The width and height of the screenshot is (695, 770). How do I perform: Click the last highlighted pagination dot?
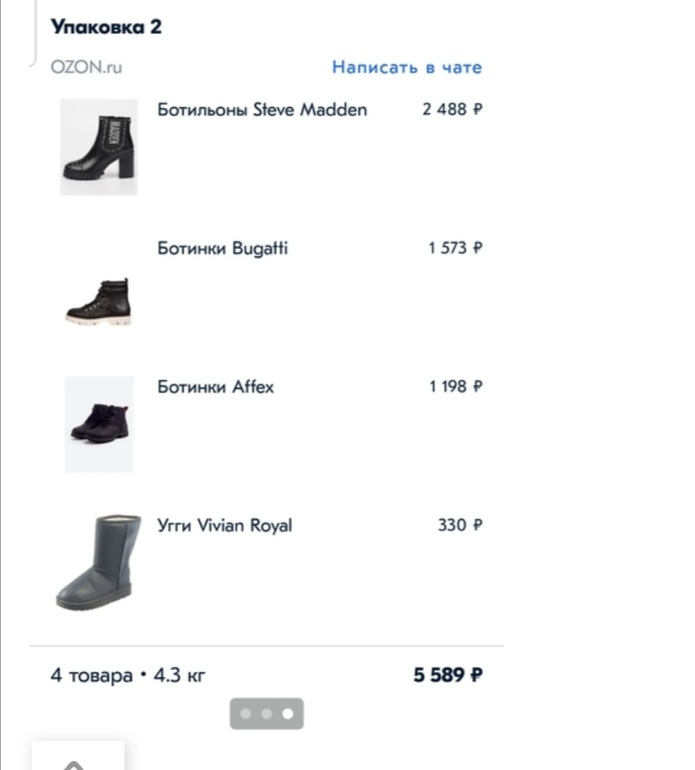[x=287, y=714]
